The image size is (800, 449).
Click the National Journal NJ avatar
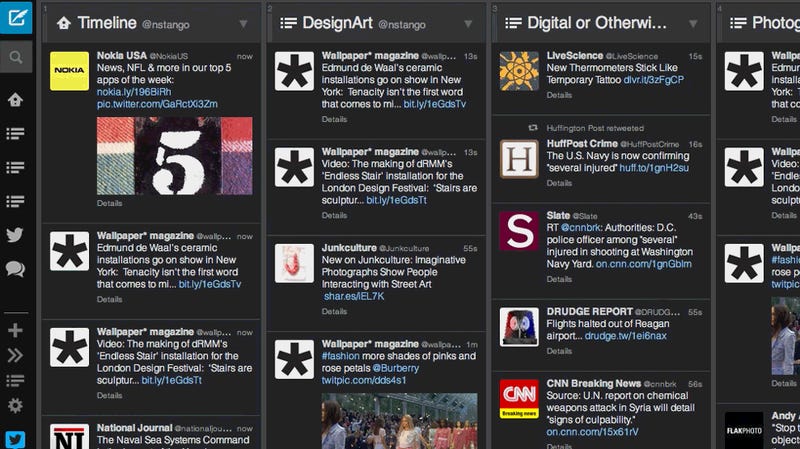pyautogui.click(x=69, y=437)
